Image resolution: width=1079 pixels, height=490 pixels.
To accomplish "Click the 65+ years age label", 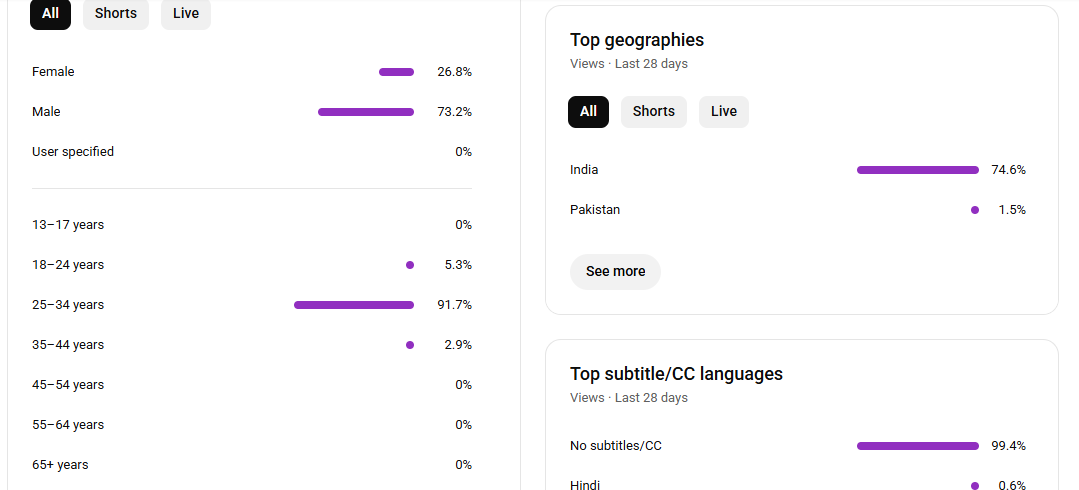I will (60, 465).
